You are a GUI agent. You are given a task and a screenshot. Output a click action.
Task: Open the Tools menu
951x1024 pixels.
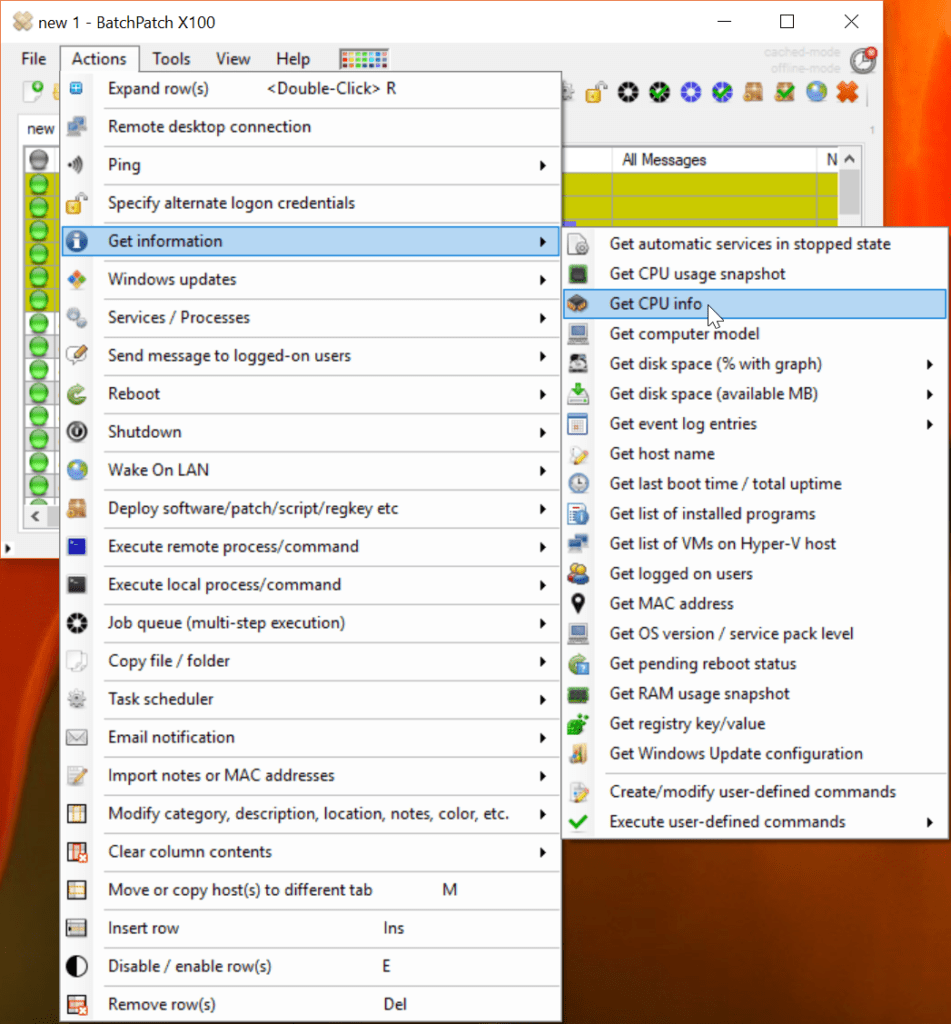tap(170, 58)
